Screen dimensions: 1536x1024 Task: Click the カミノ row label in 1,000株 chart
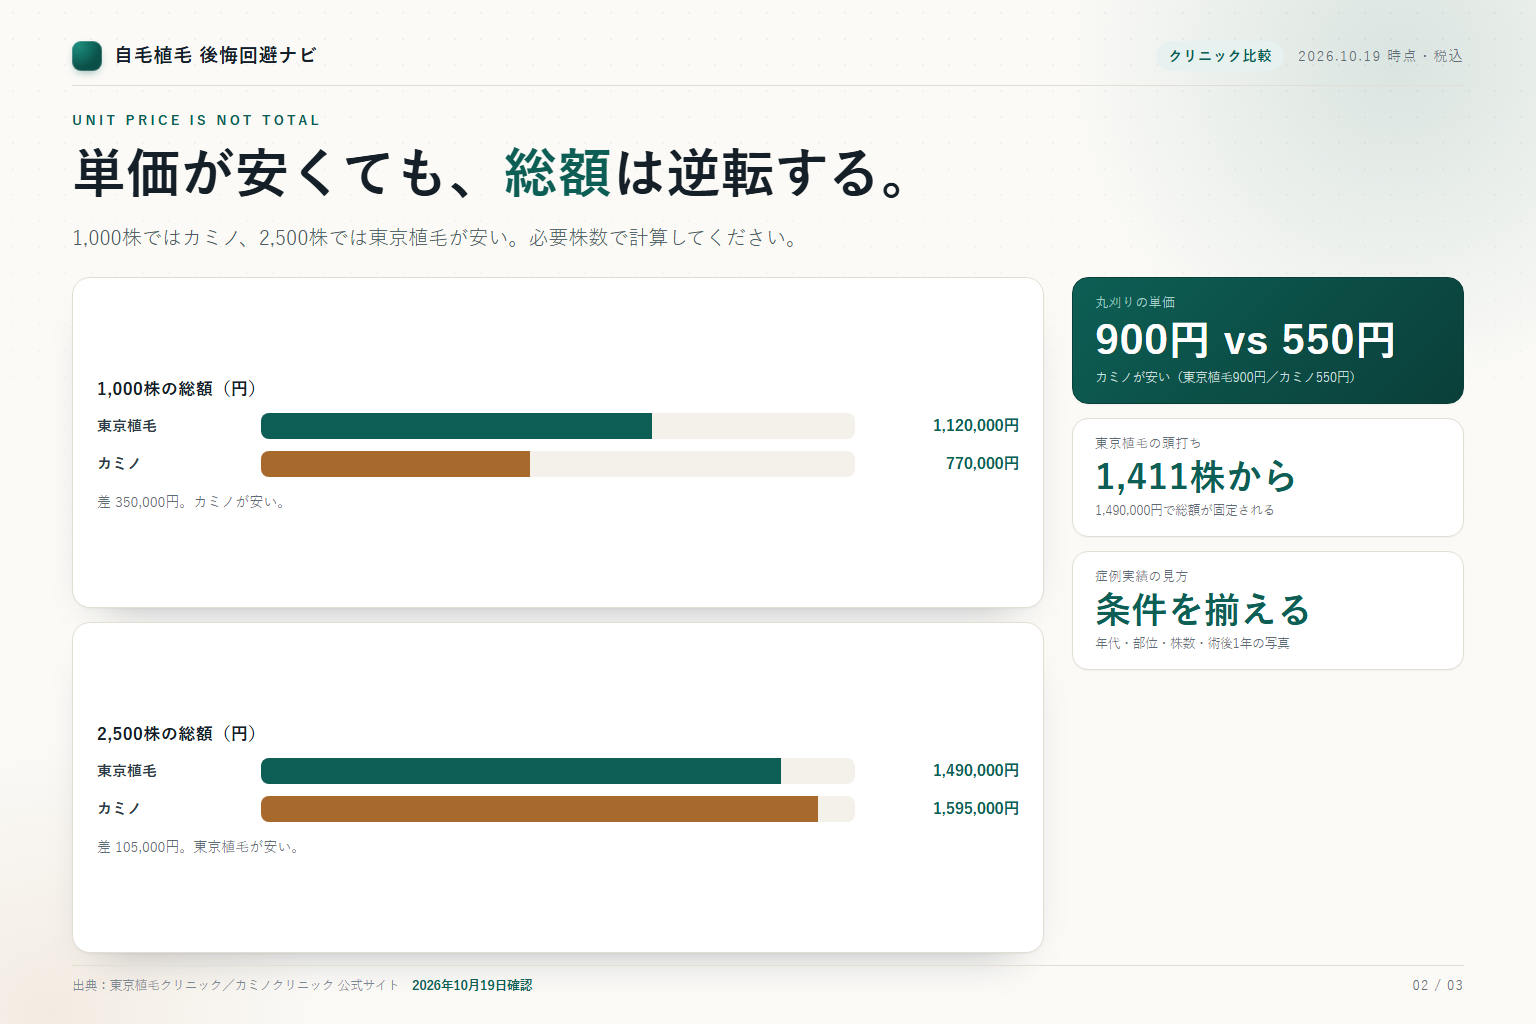point(119,464)
